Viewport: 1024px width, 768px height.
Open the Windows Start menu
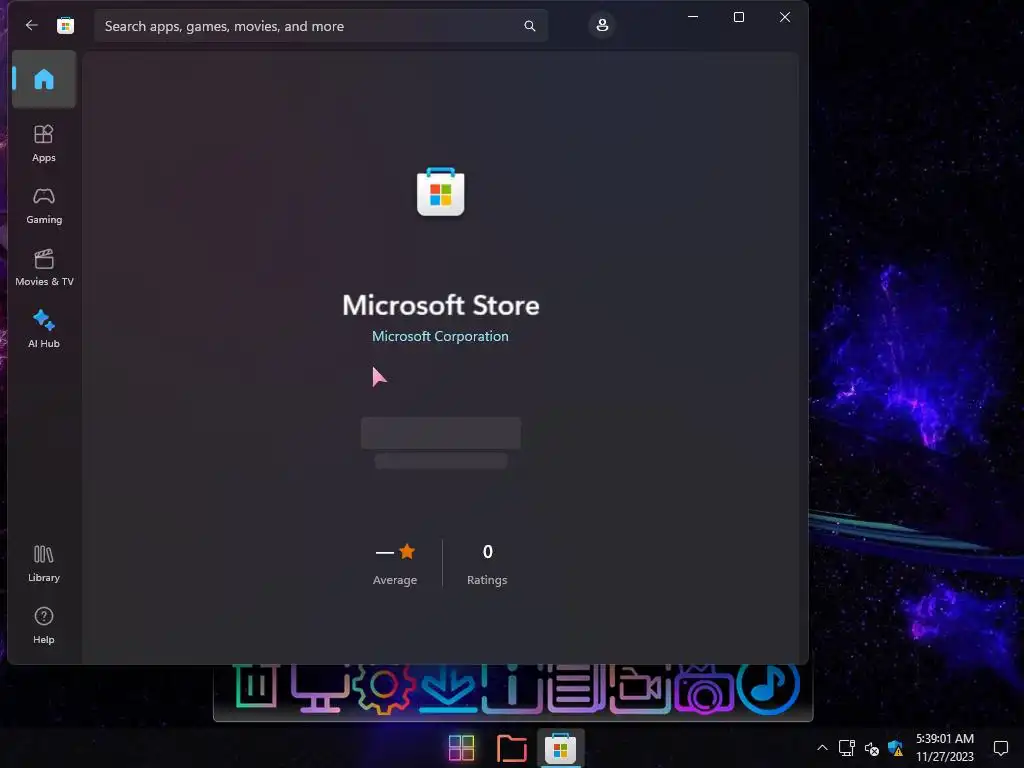(462, 748)
